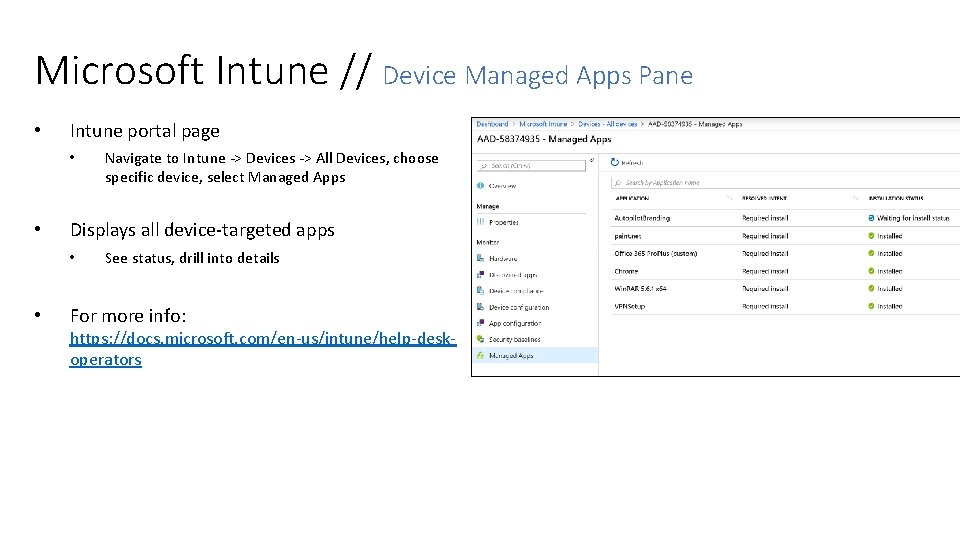Open Discovered apps in the sidebar
This screenshot has height=540, width=960.
pos(513,275)
